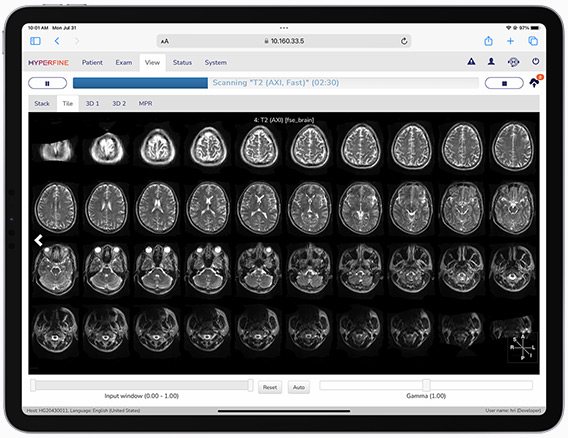Click the Auto window button
The image size is (568, 438).
(x=299, y=387)
